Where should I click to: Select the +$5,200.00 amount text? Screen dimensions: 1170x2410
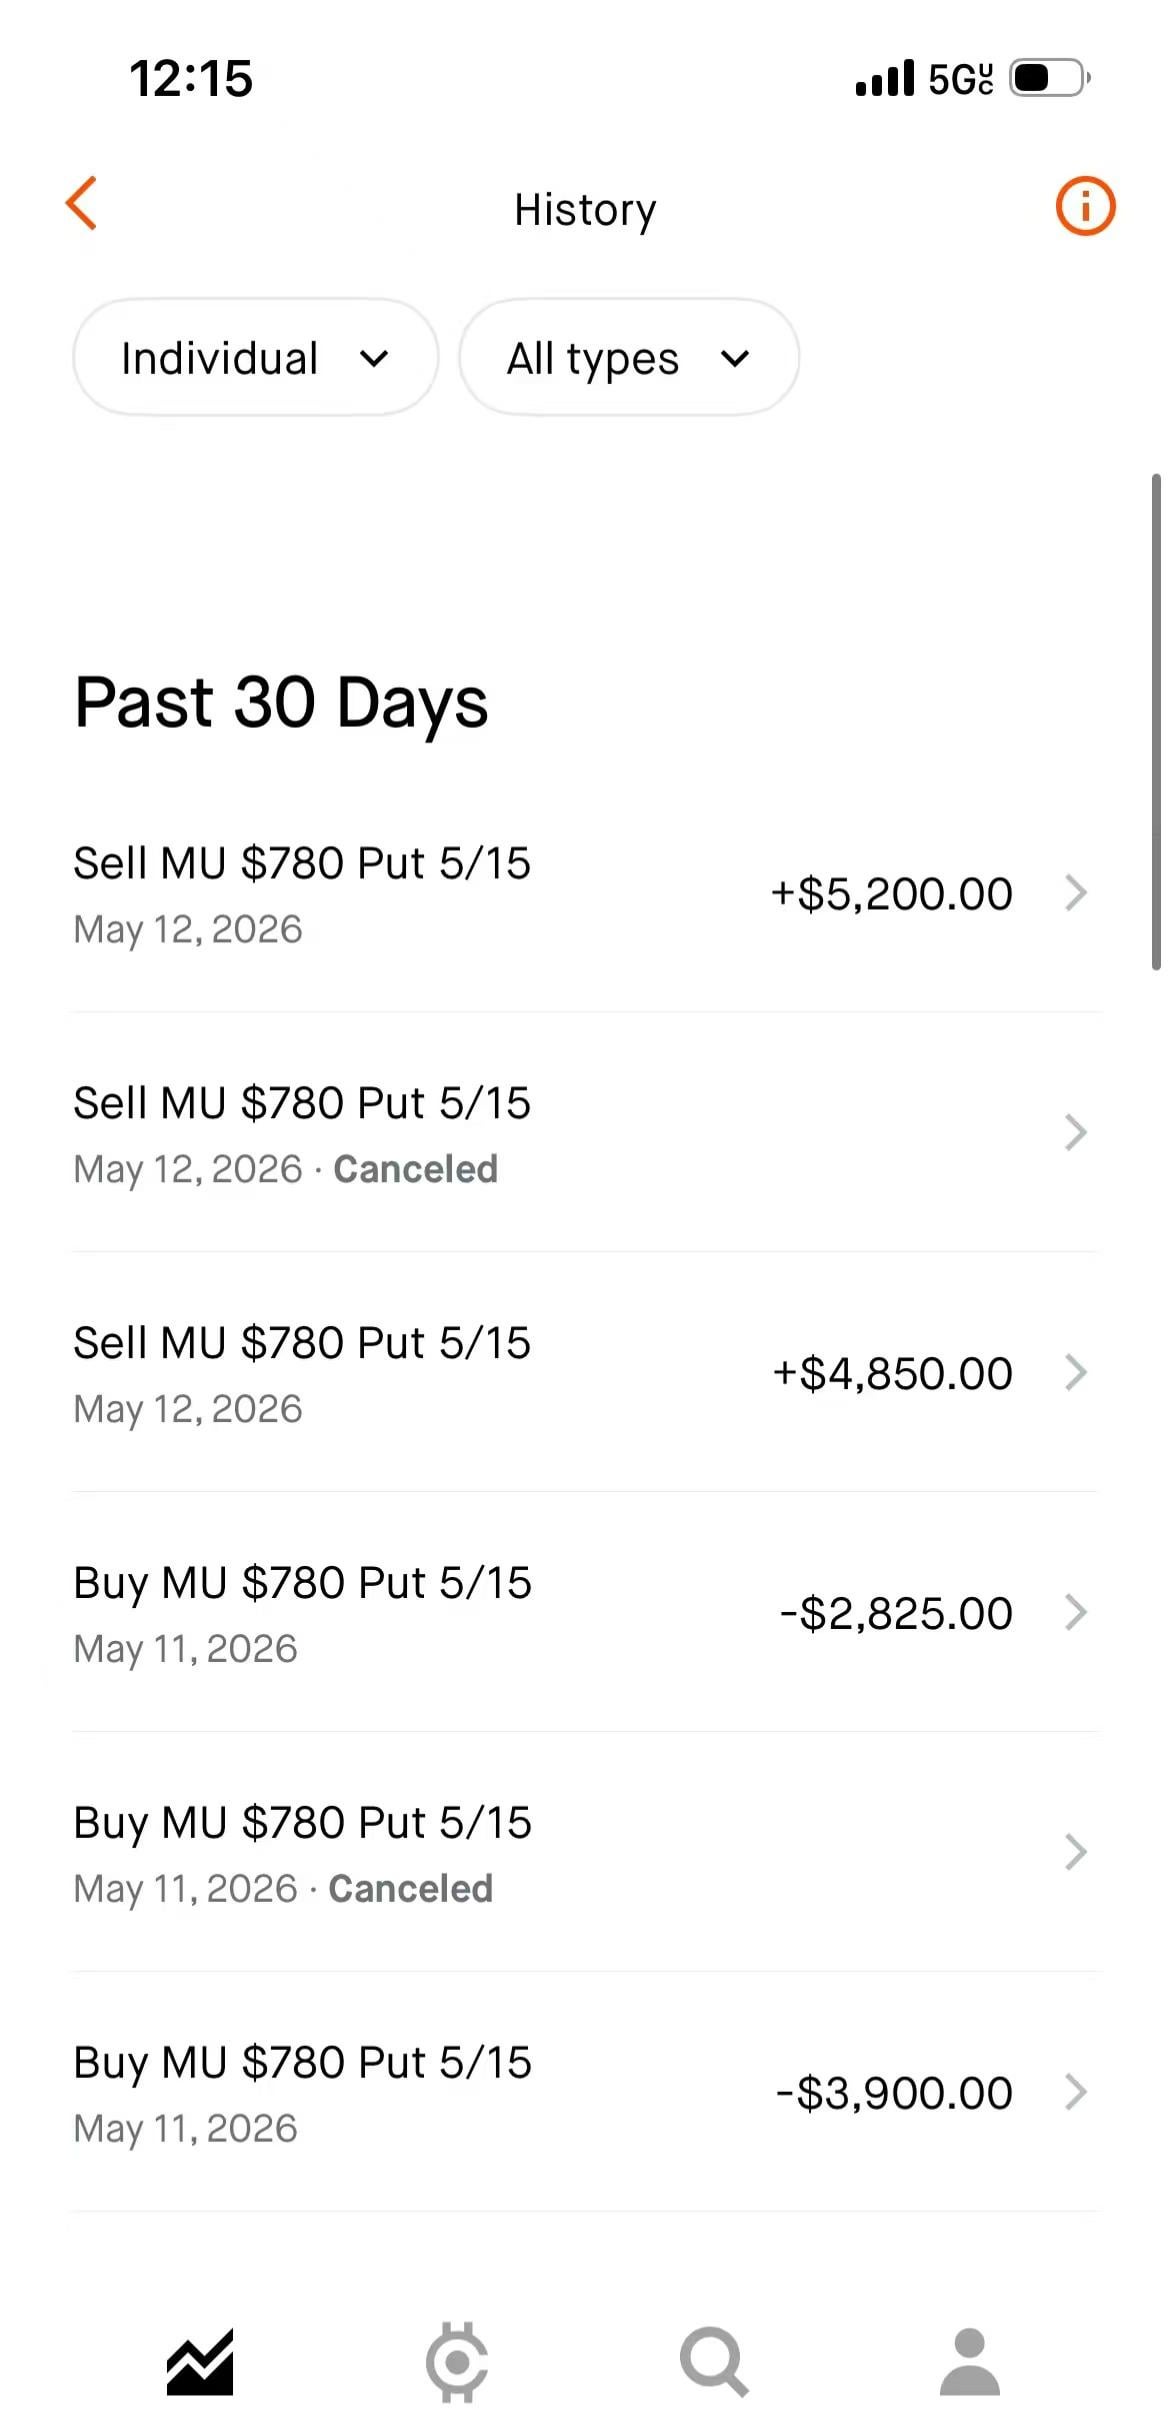892,894
